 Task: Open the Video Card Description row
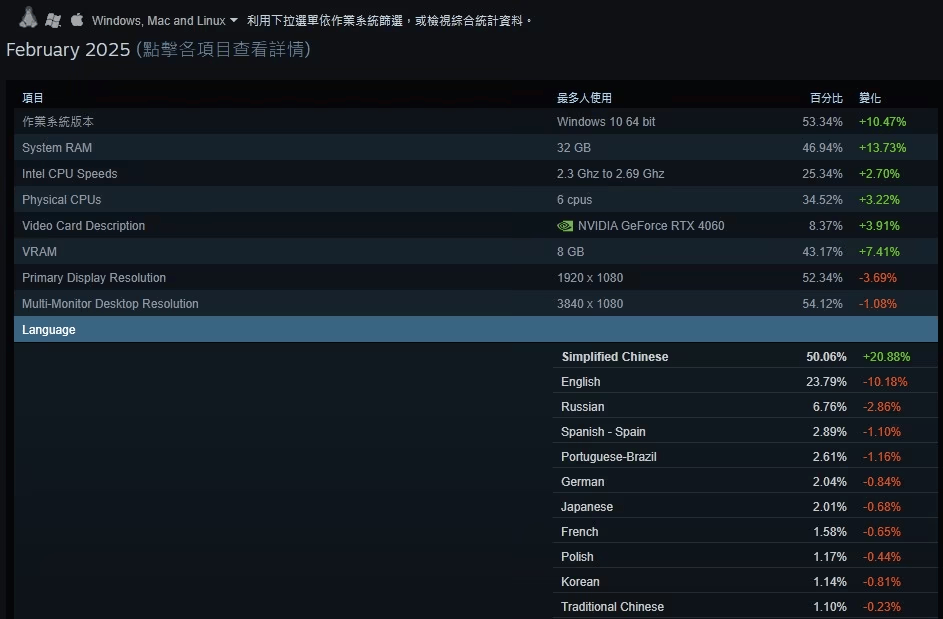(x=84, y=226)
